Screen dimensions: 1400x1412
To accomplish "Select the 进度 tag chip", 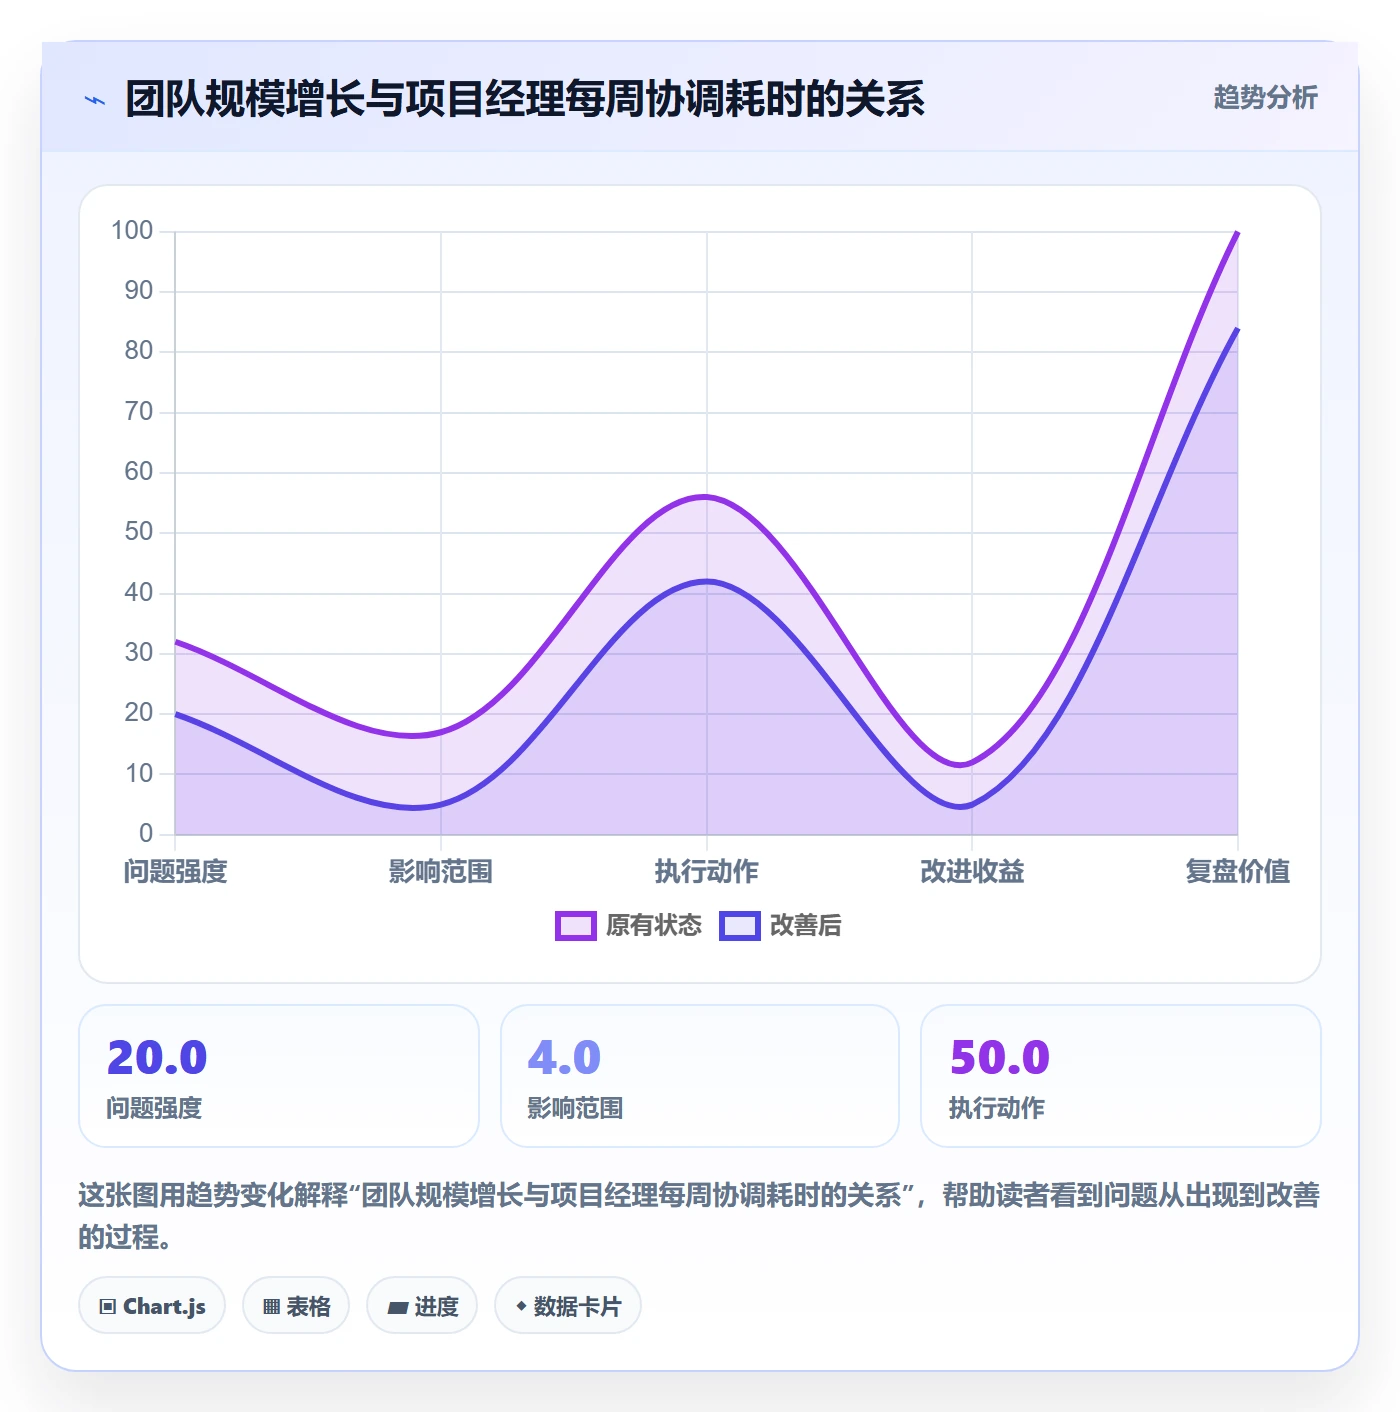I will coord(422,1306).
